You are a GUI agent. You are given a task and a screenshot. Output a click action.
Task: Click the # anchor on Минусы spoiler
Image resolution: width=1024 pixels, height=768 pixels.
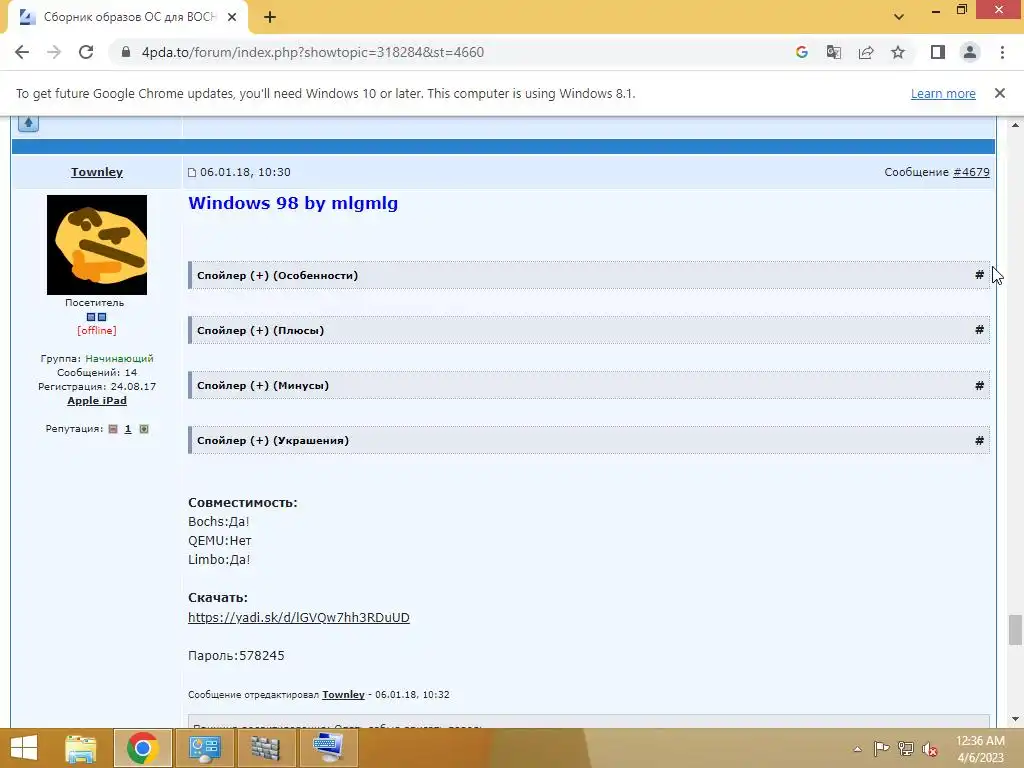coord(979,385)
